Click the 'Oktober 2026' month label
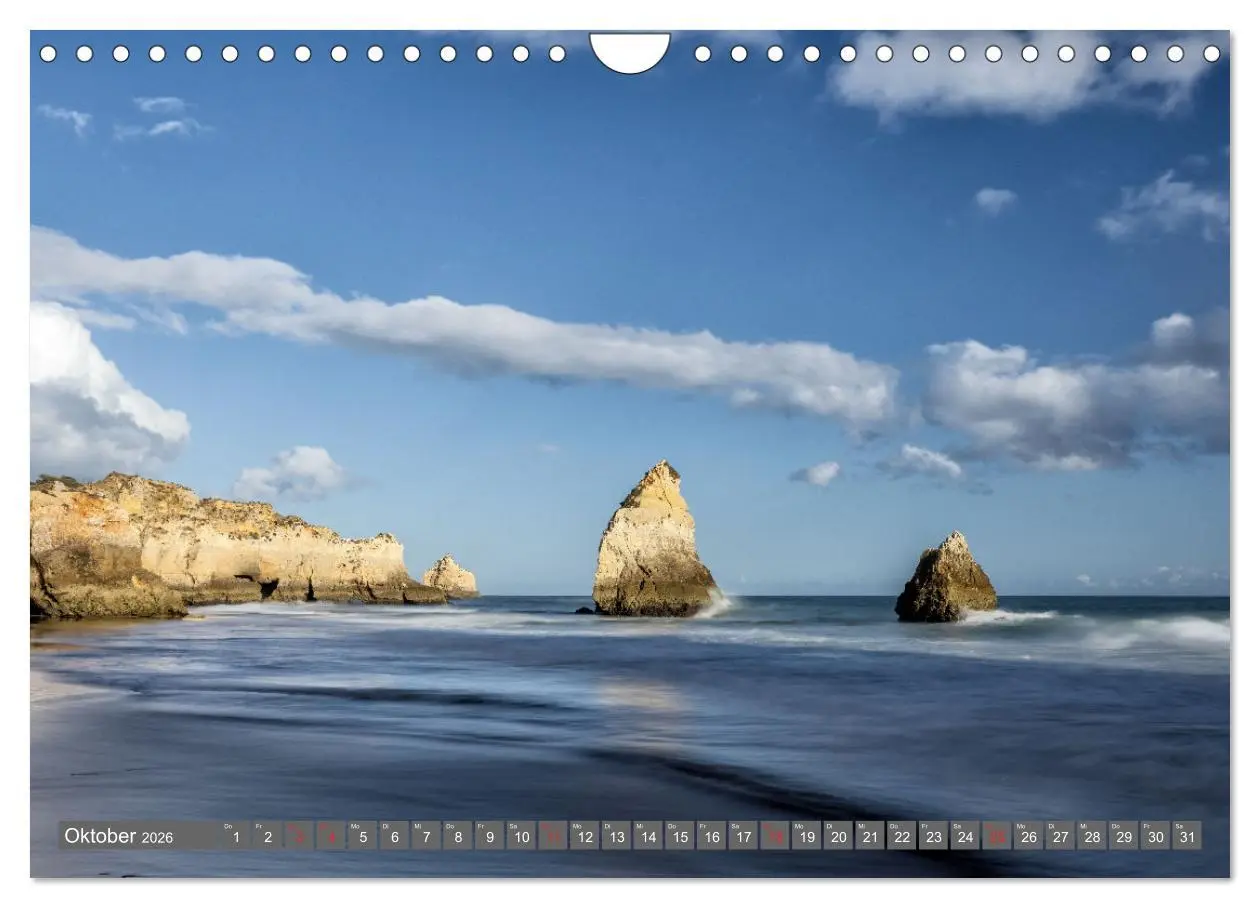 tap(118, 836)
